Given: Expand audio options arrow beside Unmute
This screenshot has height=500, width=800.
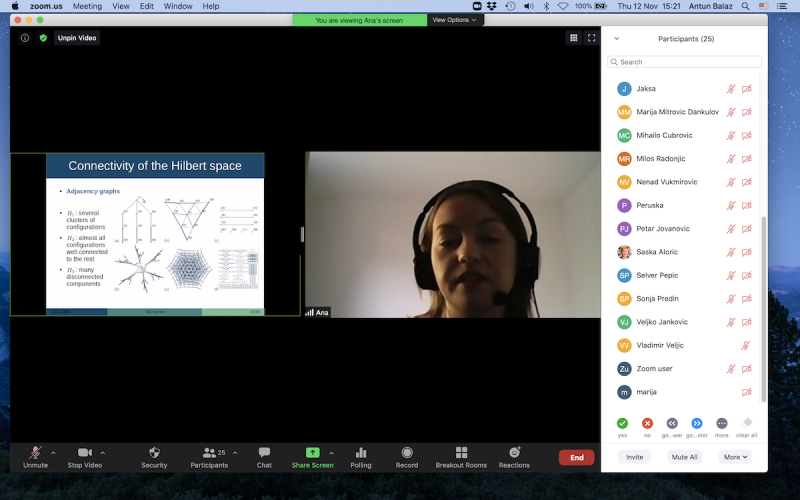Looking at the screenshot, I should tap(53, 453).
